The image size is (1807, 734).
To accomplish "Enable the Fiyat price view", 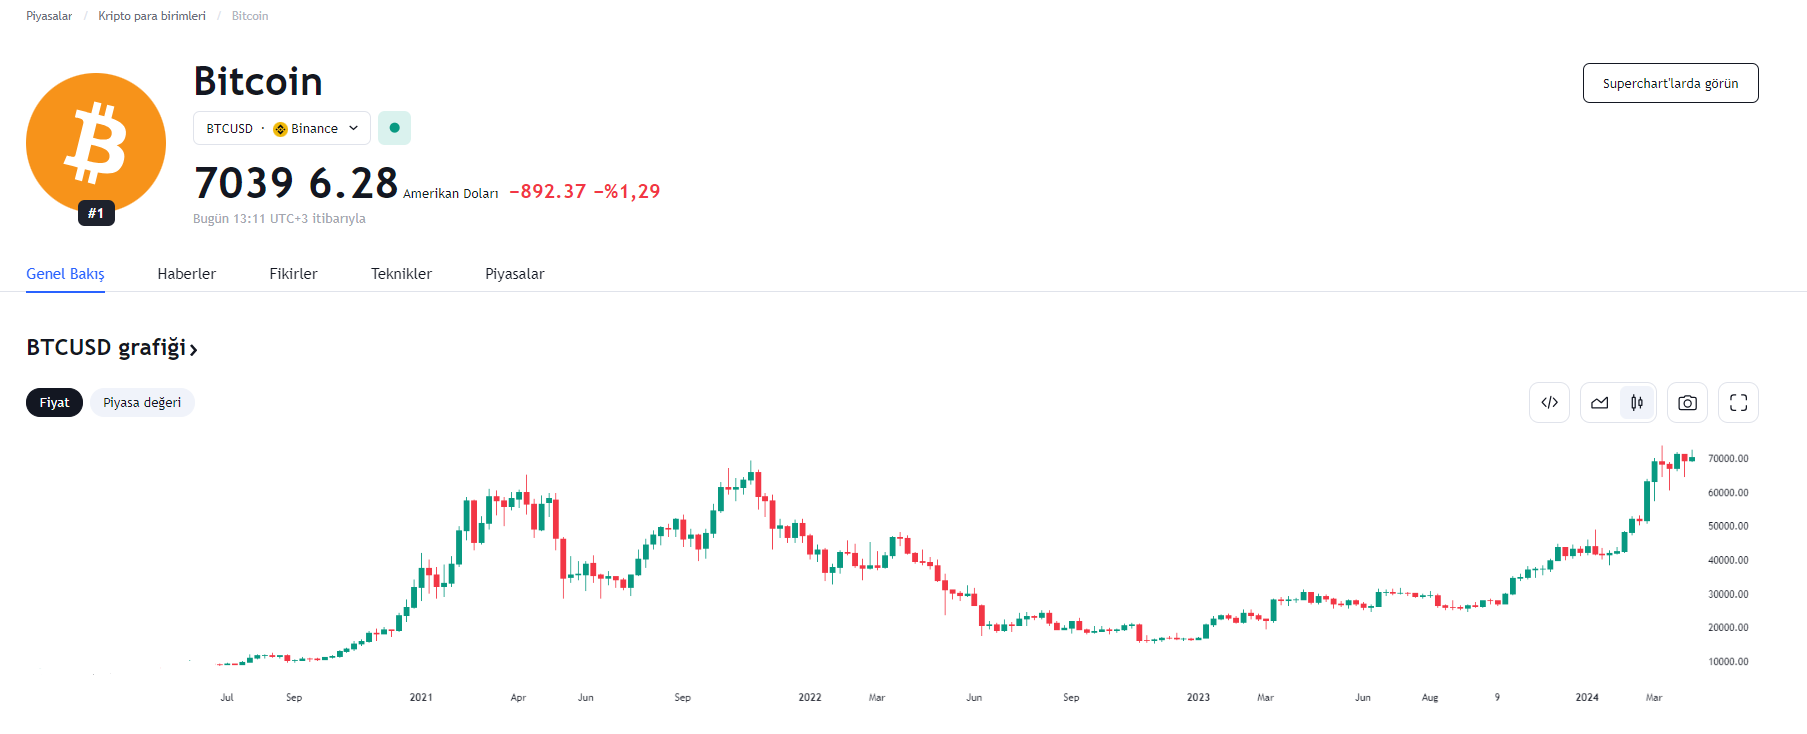I will (54, 402).
